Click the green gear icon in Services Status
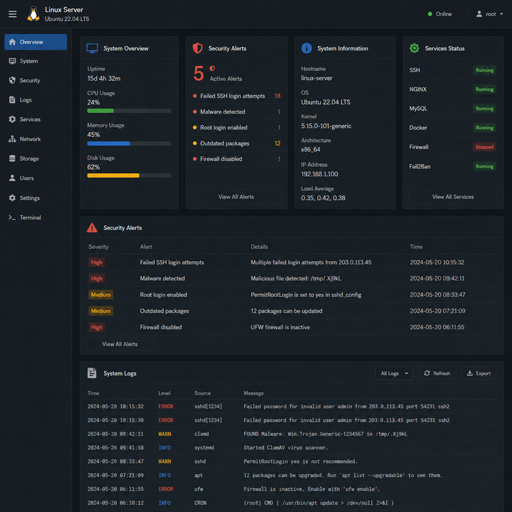The height and width of the screenshot is (512, 512). click(414, 48)
